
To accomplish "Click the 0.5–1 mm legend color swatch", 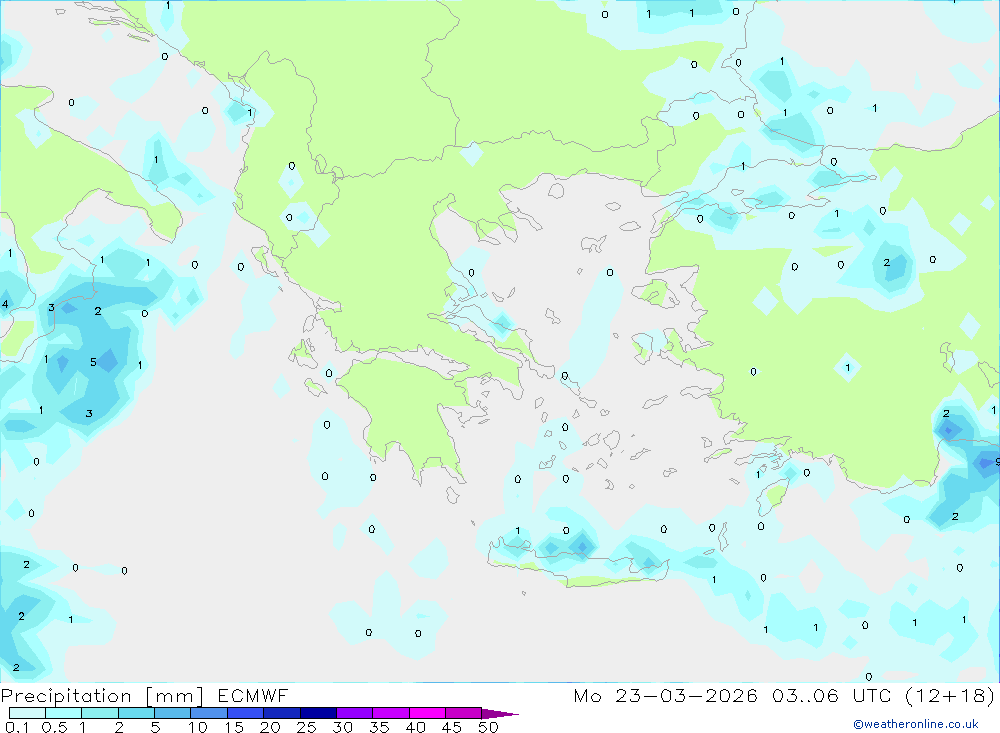I will [64, 713].
